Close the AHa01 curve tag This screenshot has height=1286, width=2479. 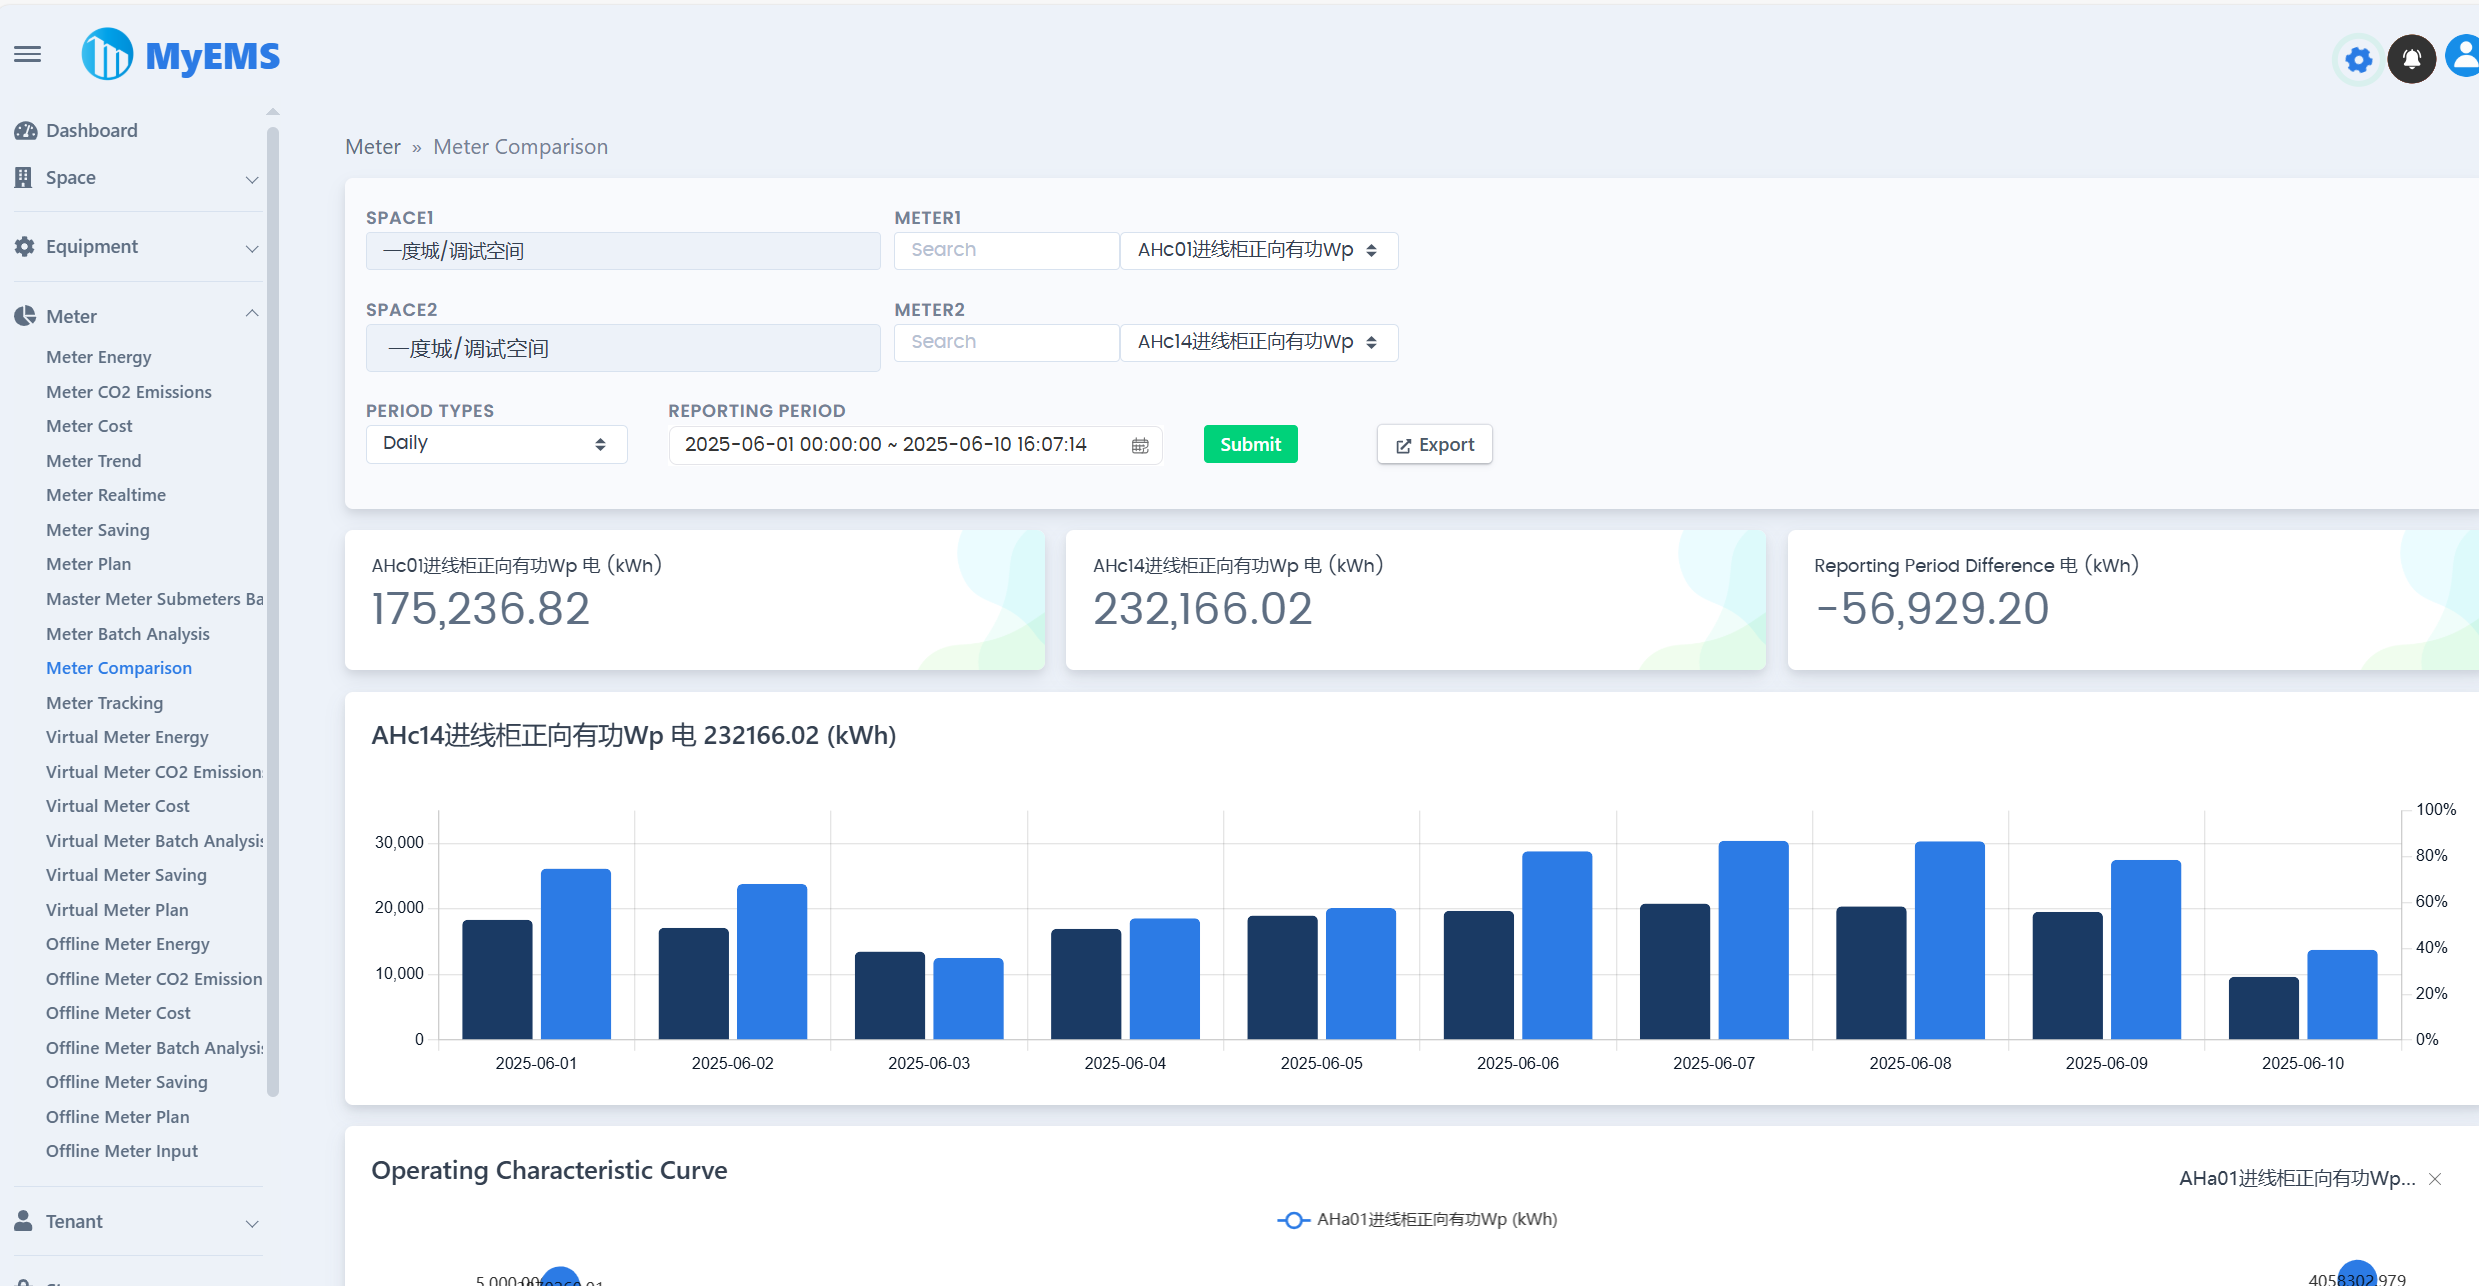(2435, 1179)
